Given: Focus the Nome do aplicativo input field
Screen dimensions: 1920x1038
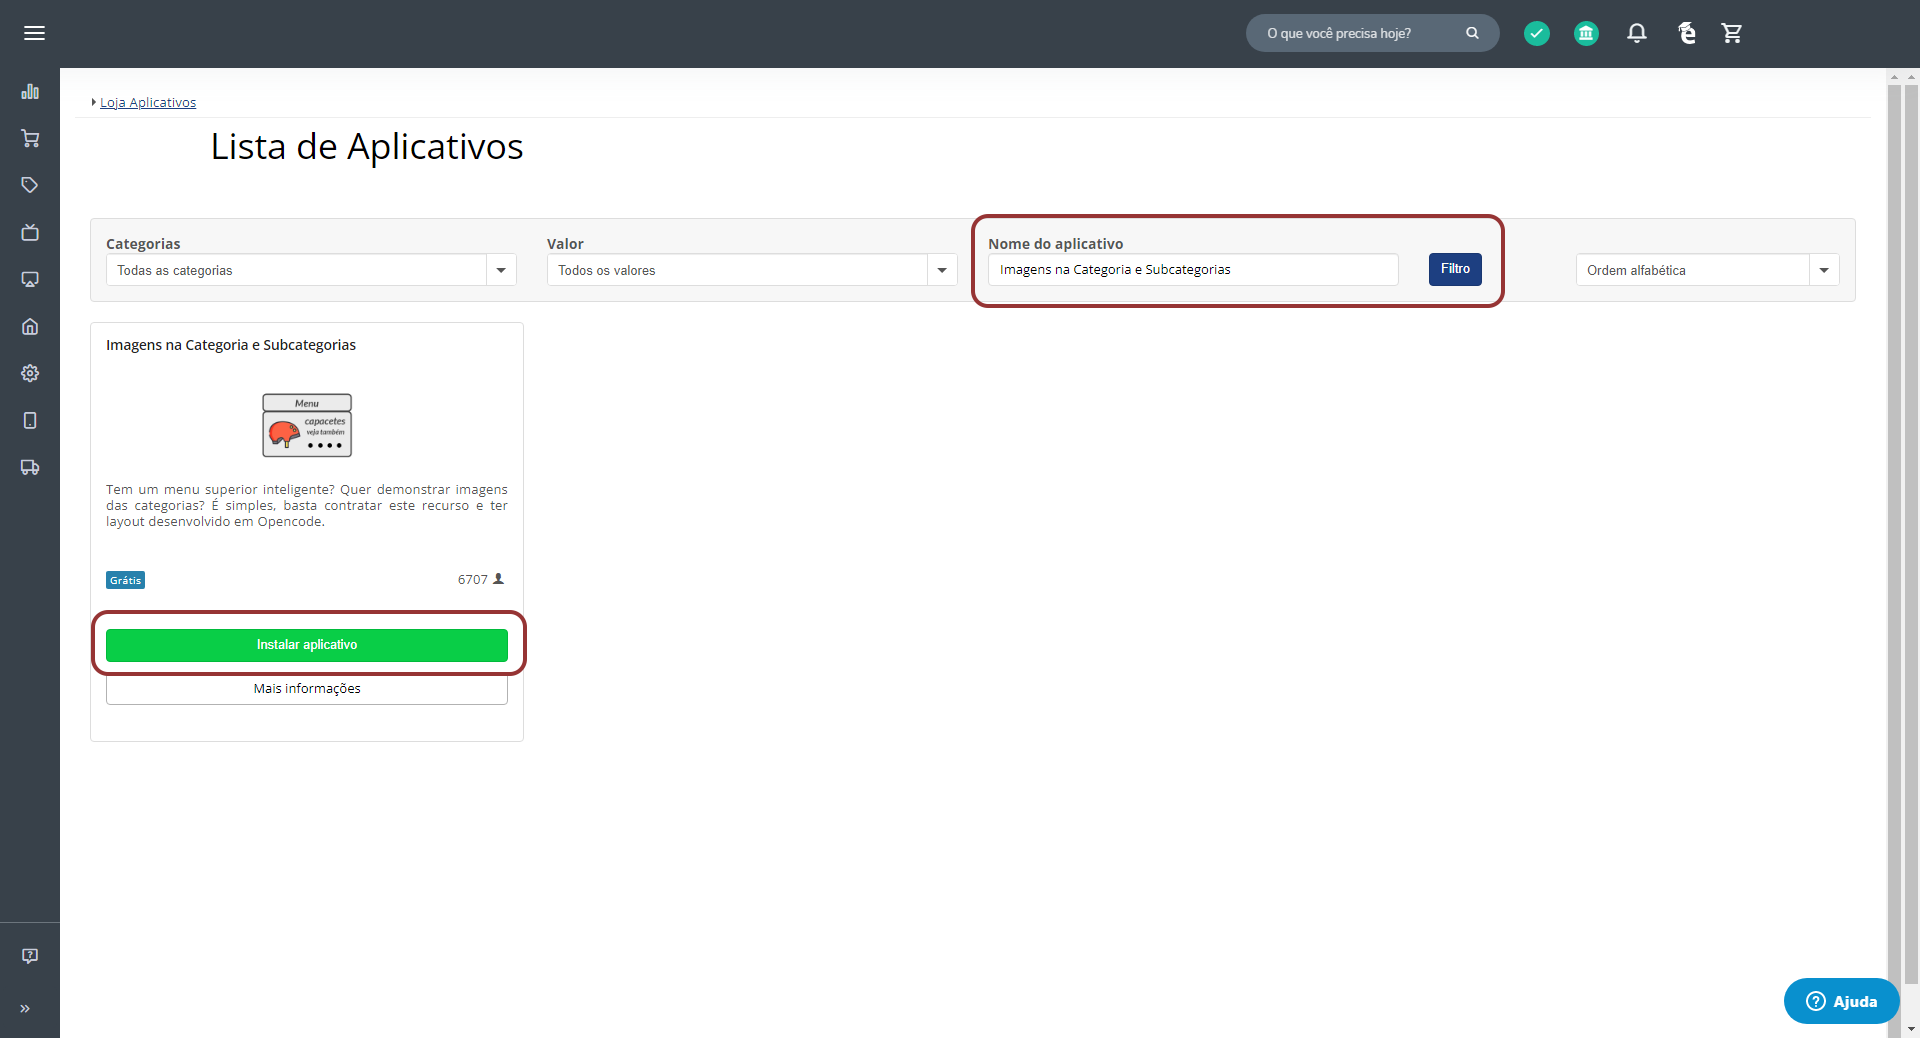Looking at the screenshot, I should (1192, 270).
